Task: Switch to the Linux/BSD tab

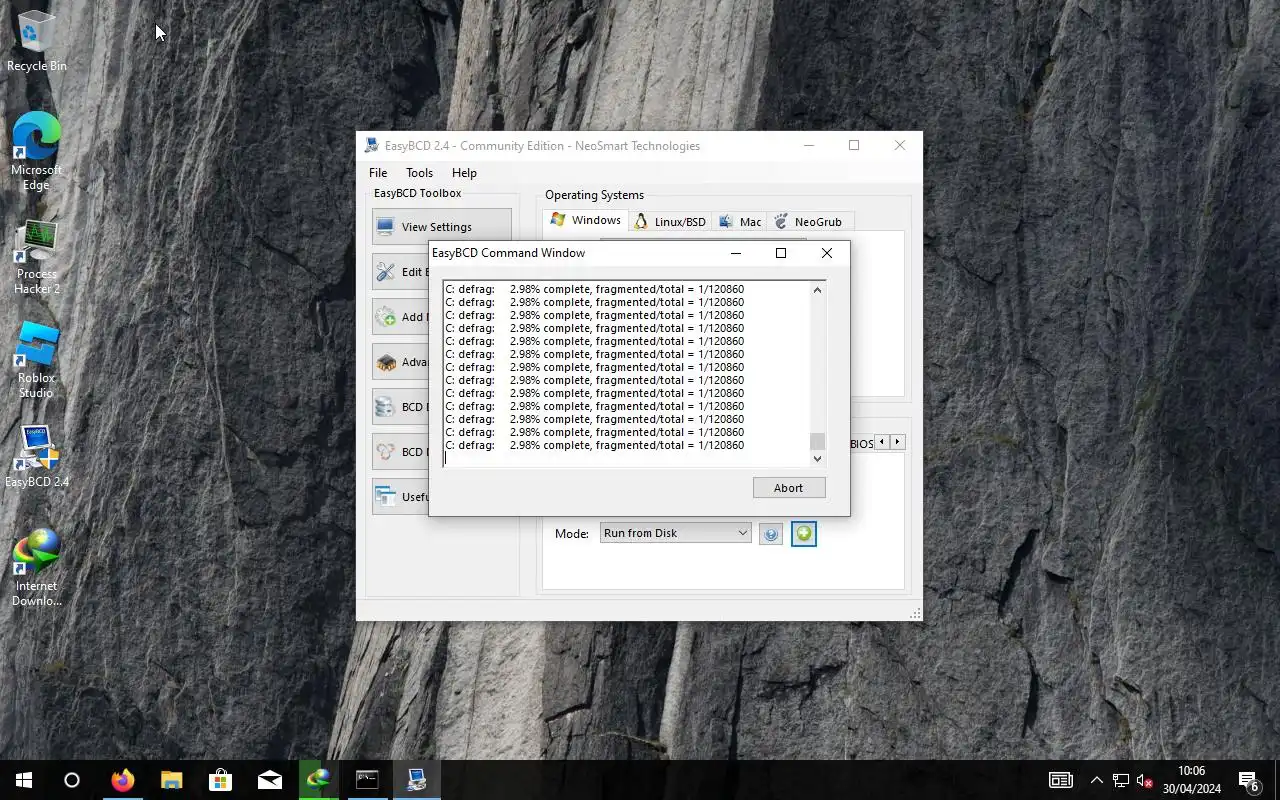Action: pyautogui.click(x=669, y=222)
